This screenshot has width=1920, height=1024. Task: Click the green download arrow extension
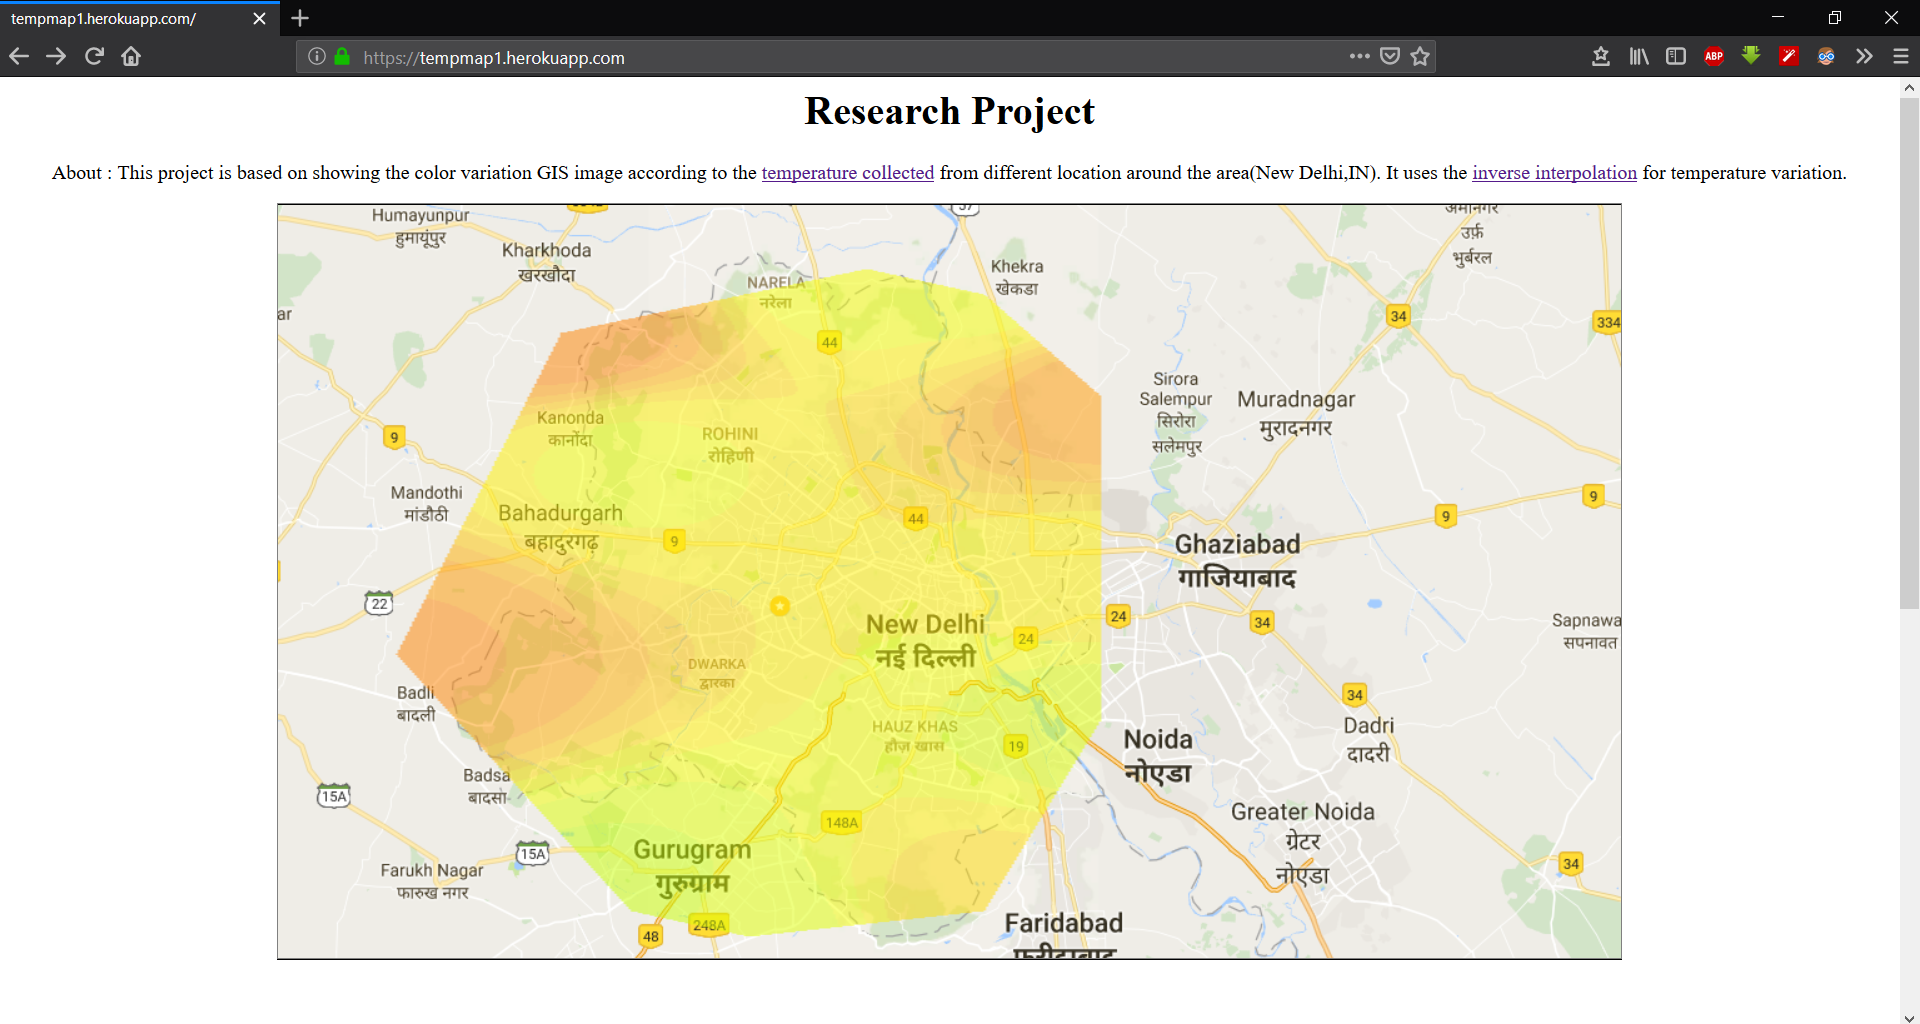pyautogui.click(x=1751, y=56)
